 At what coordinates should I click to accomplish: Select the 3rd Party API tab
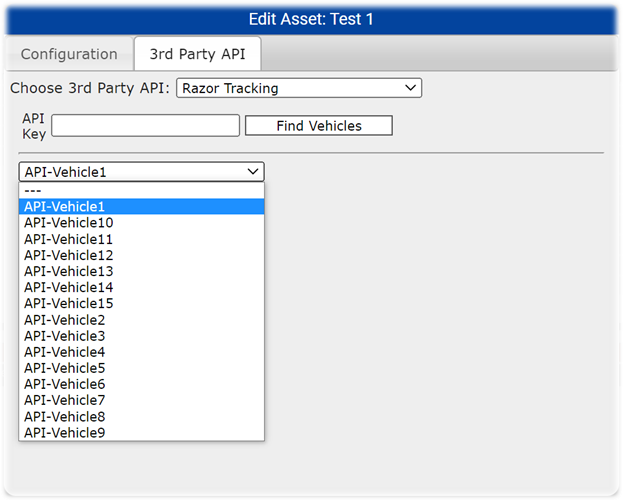[x=197, y=54]
